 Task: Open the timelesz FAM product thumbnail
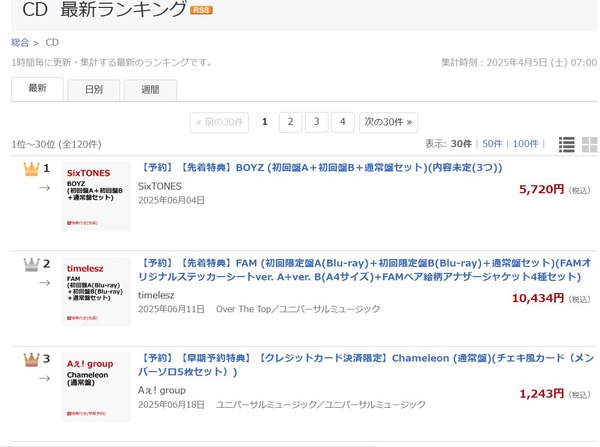click(x=96, y=292)
